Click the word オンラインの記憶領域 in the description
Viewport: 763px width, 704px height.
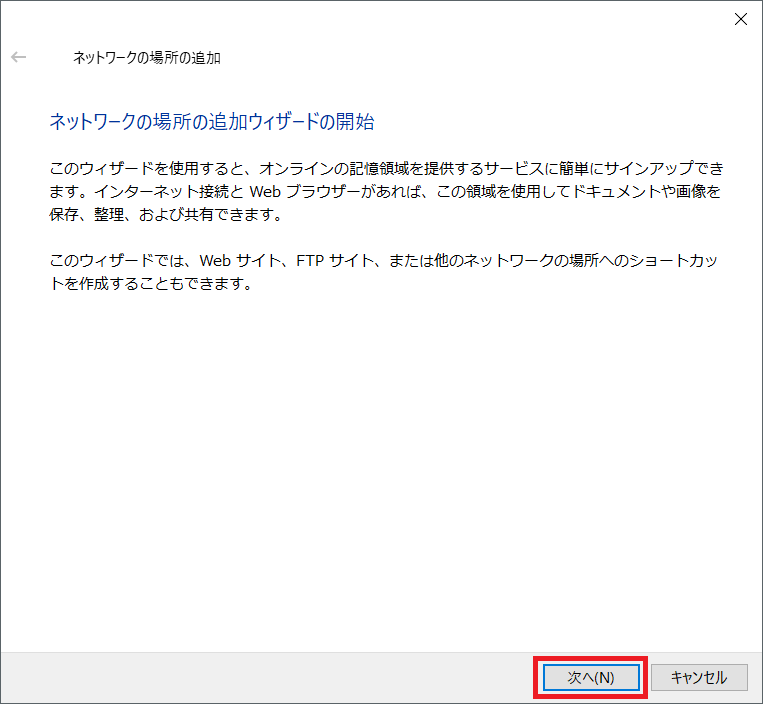tap(335, 166)
